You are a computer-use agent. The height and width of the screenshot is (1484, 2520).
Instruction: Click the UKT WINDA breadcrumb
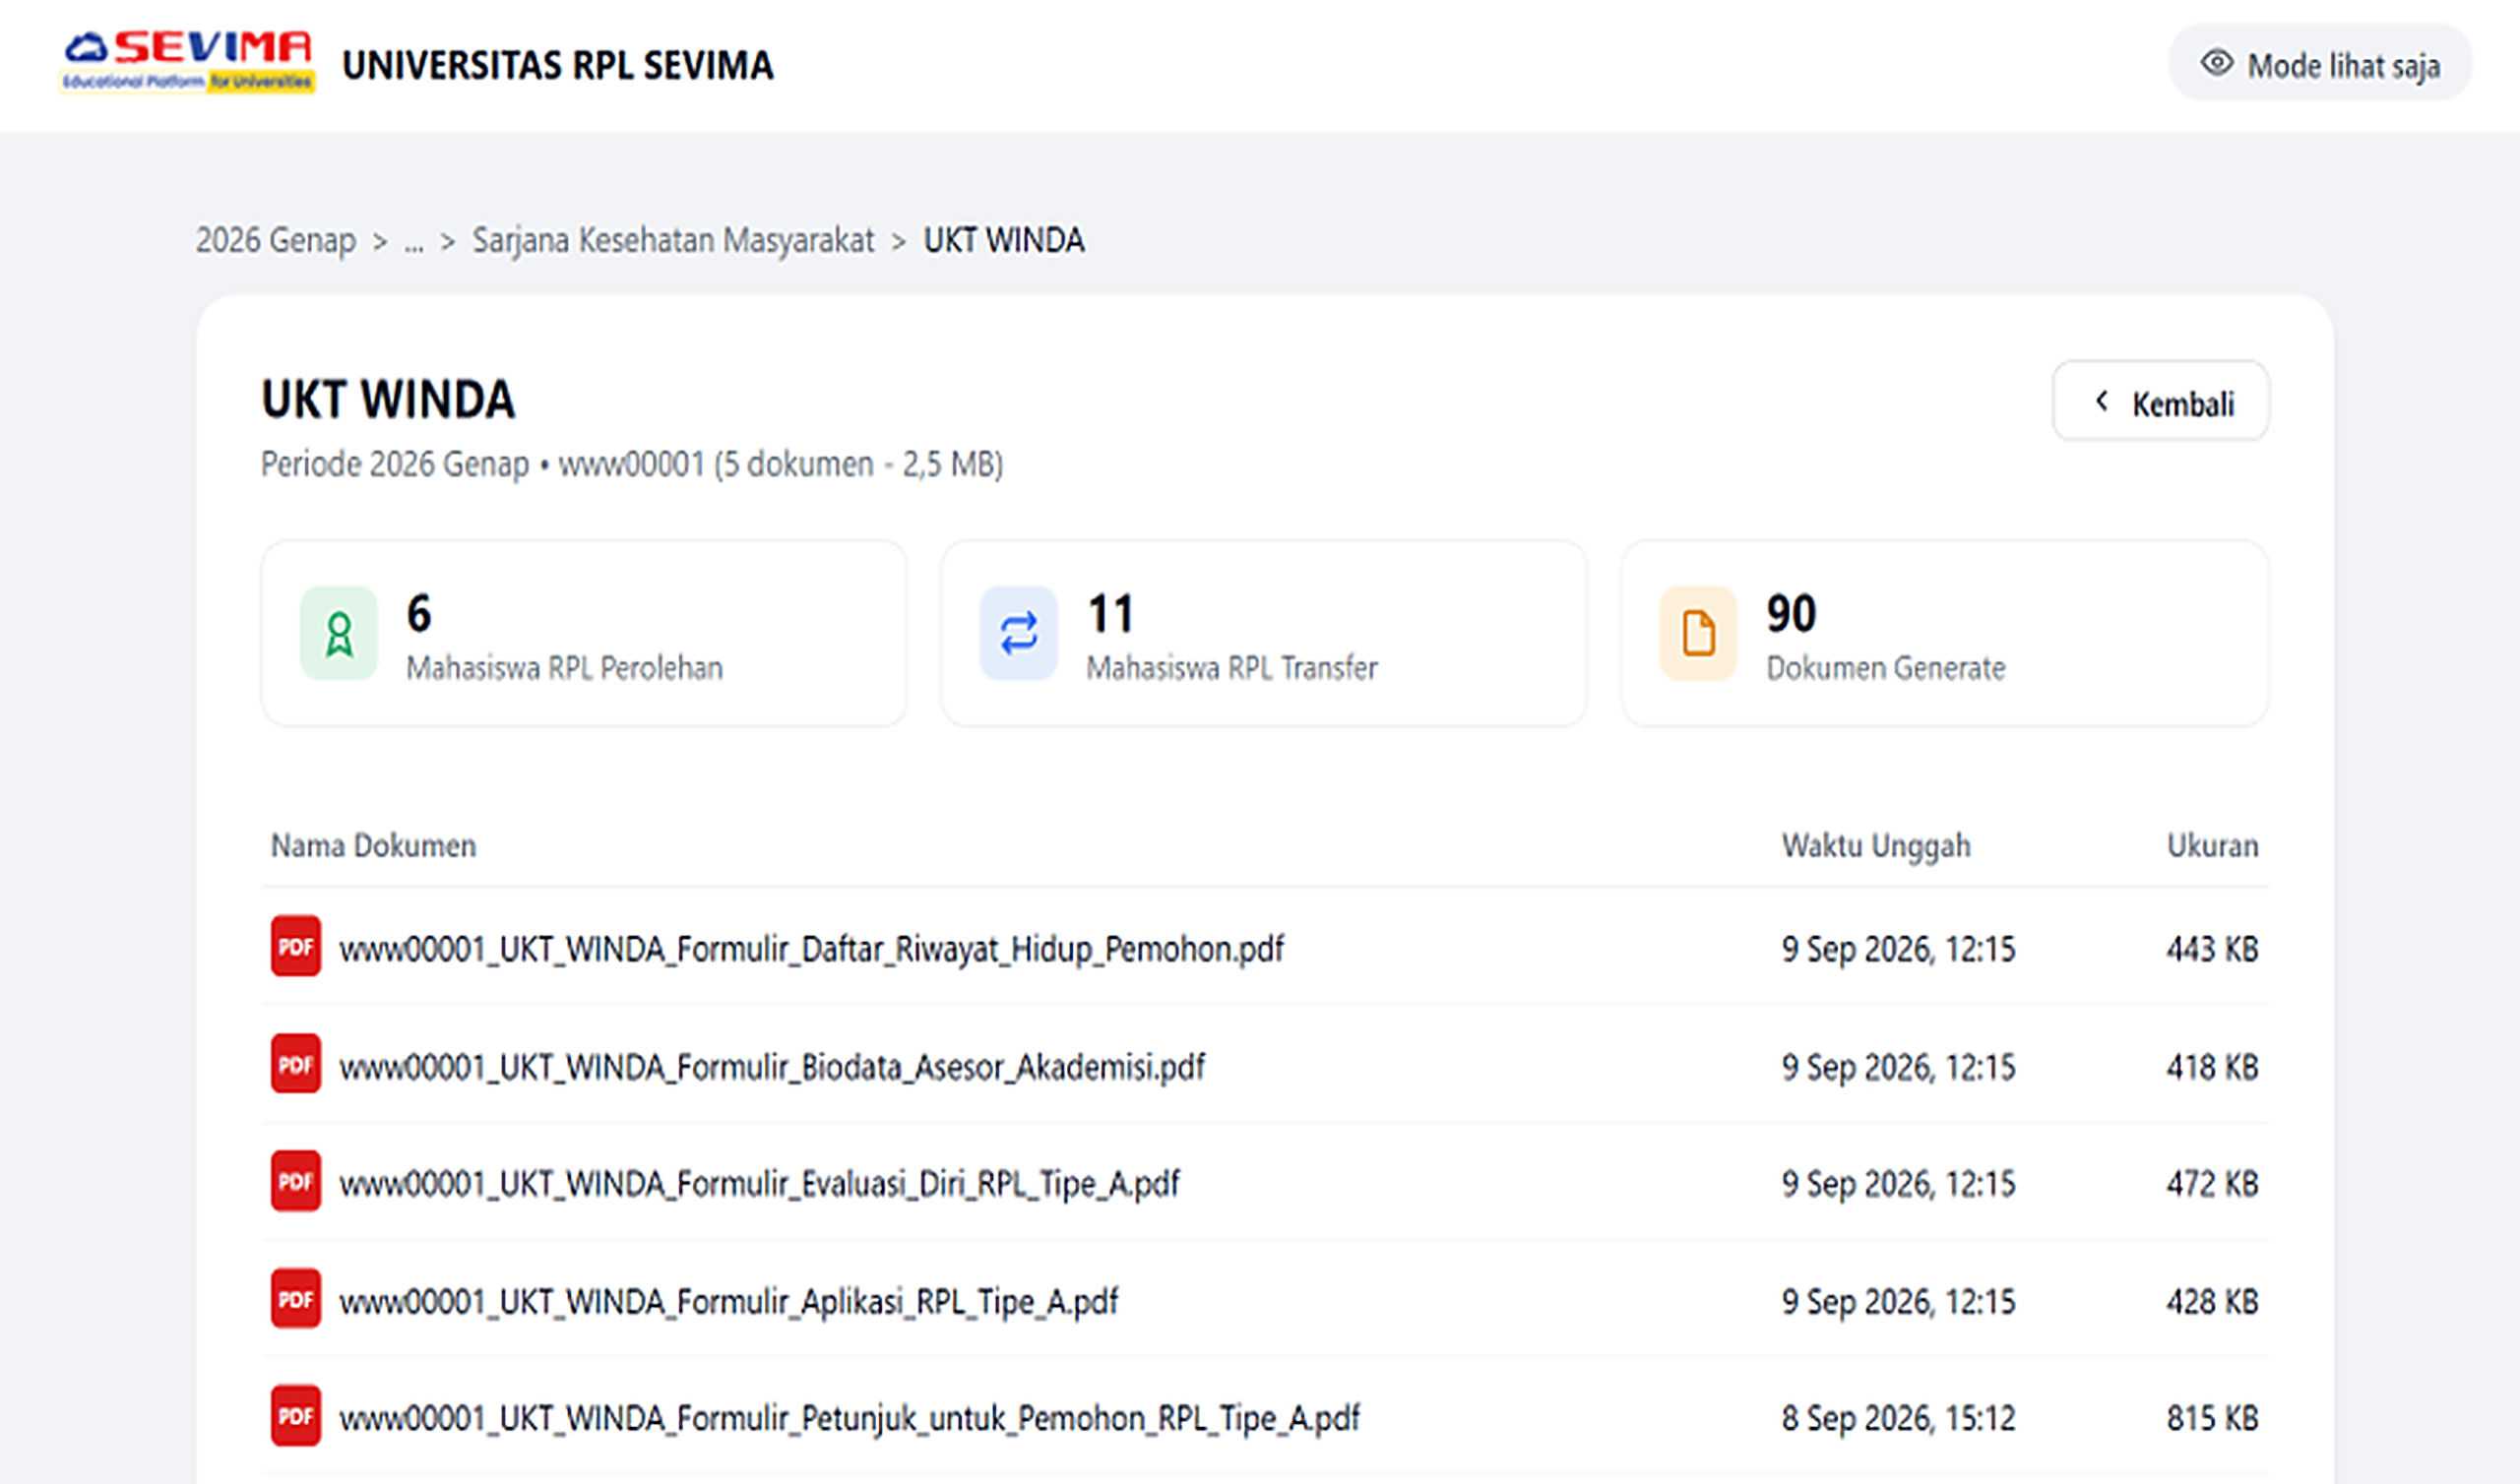click(1004, 240)
